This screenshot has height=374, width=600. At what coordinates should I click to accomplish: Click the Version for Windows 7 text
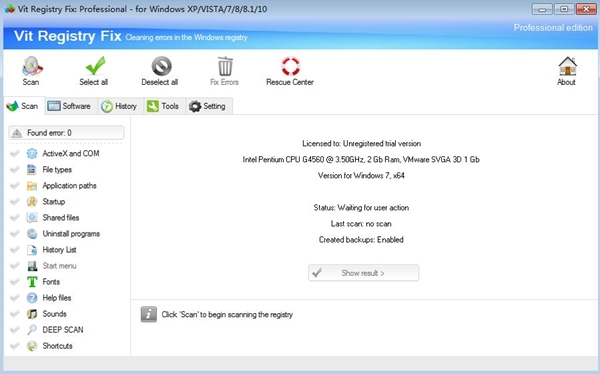[361, 176]
